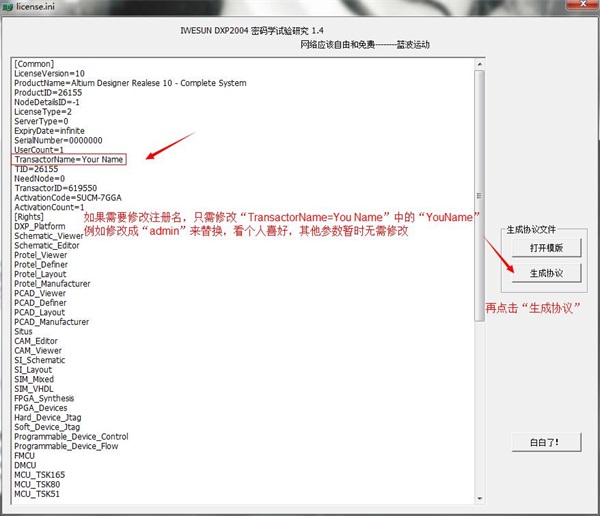
Task: Click the SI_Layout line
Action: coord(33,370)
